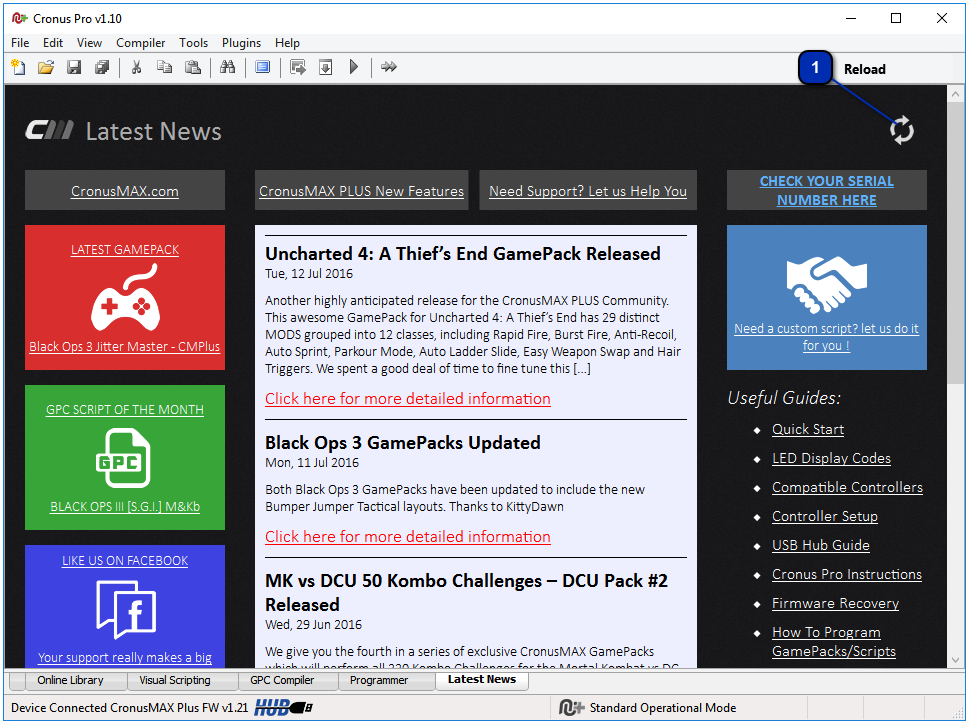Image resolution: width=969 pixels, height=724 pixels.
Task: Click the Paste clipboard icon
Action: point(193,67)
